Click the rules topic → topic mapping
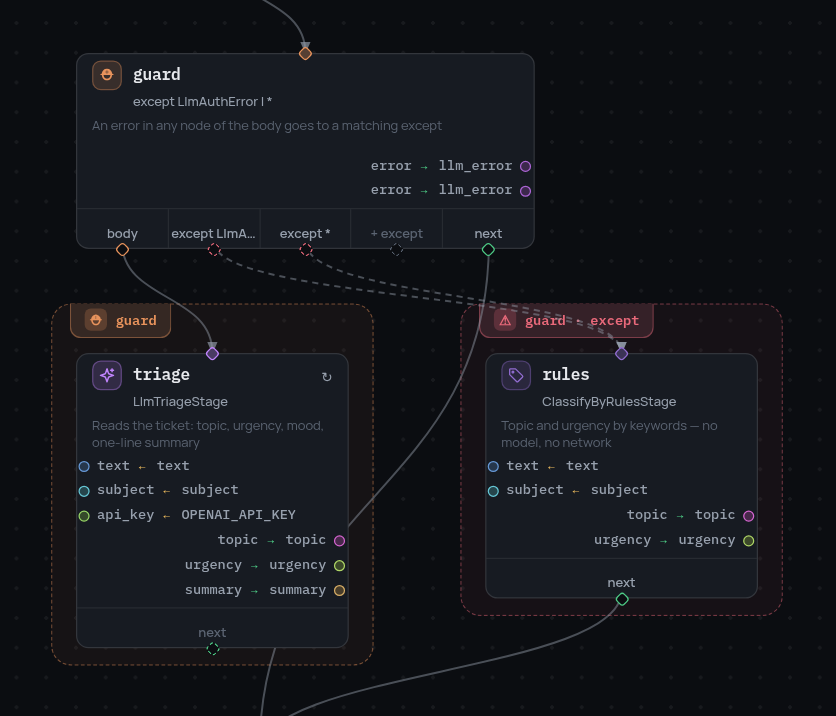Screen dimensions: 836x716 681,515
